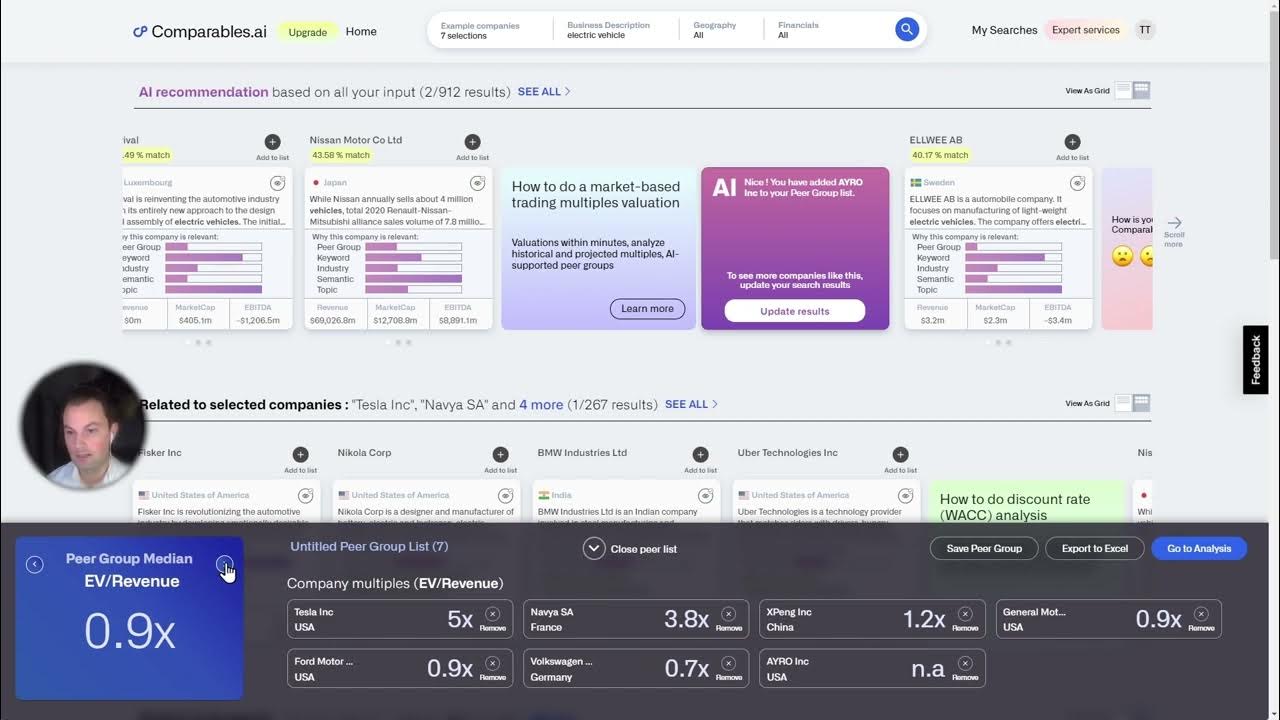The image size is (1280, 720).
Task: Toggle eye icon on BMW Industries card
Action: coord(705,496)
